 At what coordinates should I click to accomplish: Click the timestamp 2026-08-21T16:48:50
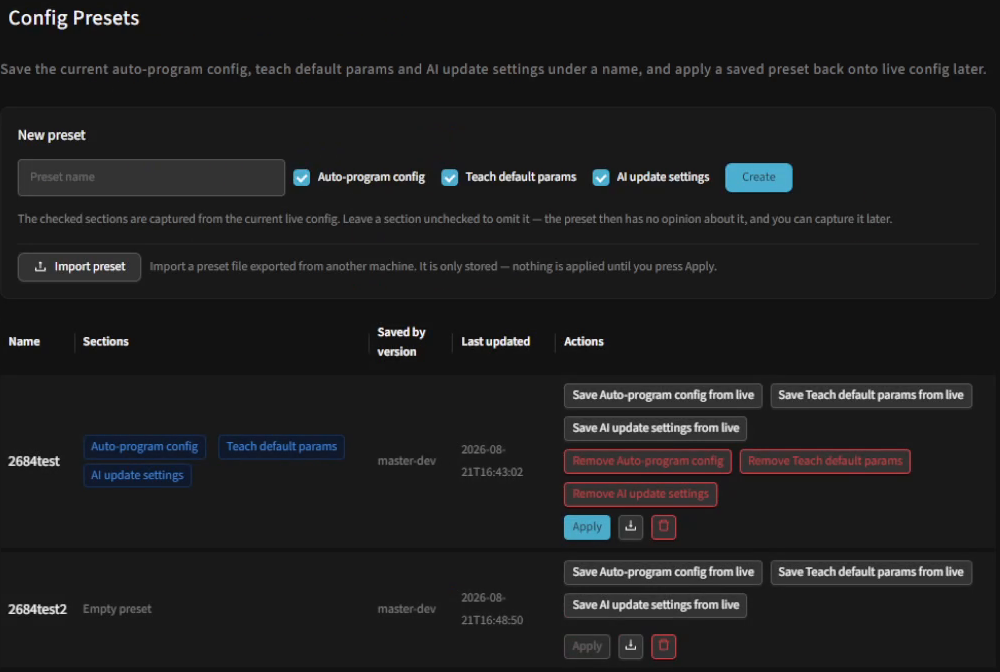click(492, 609)
